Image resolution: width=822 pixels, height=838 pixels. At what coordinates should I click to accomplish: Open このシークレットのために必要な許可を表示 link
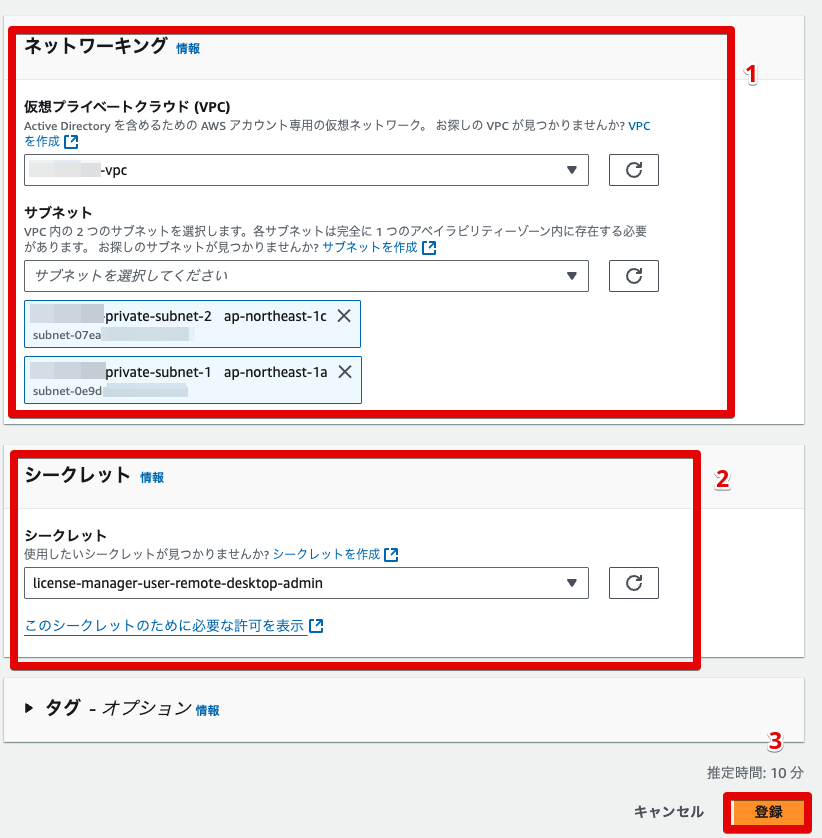[165, 626]
